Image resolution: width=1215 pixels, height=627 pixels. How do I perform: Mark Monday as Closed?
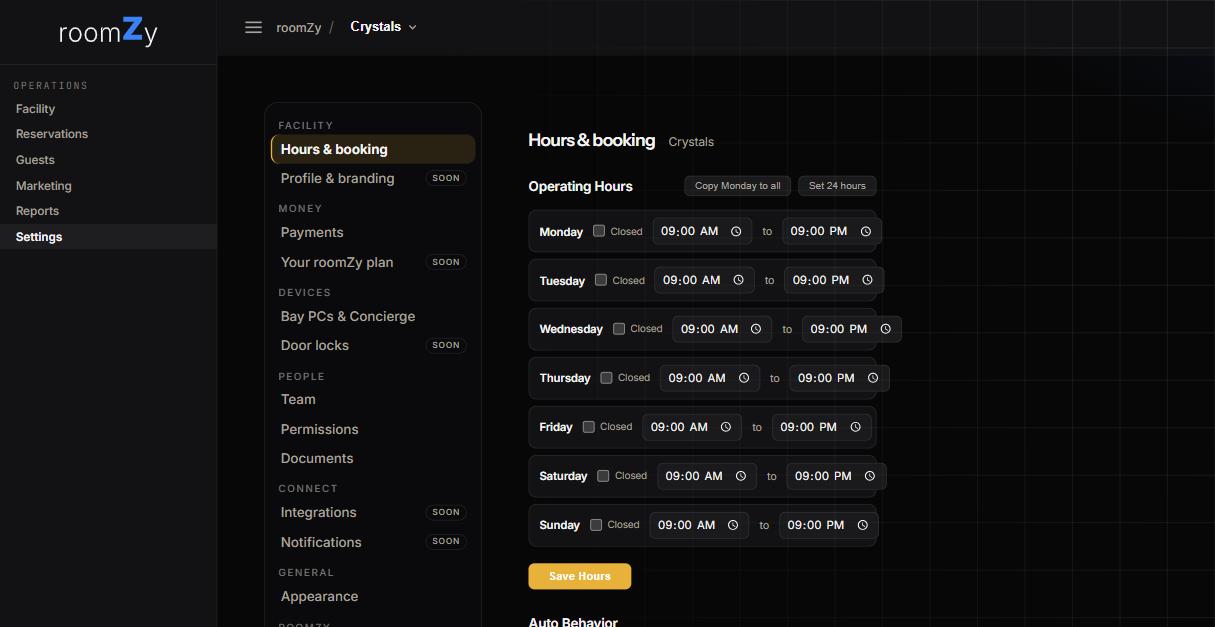pyautogui.click(x=599, y=231)
